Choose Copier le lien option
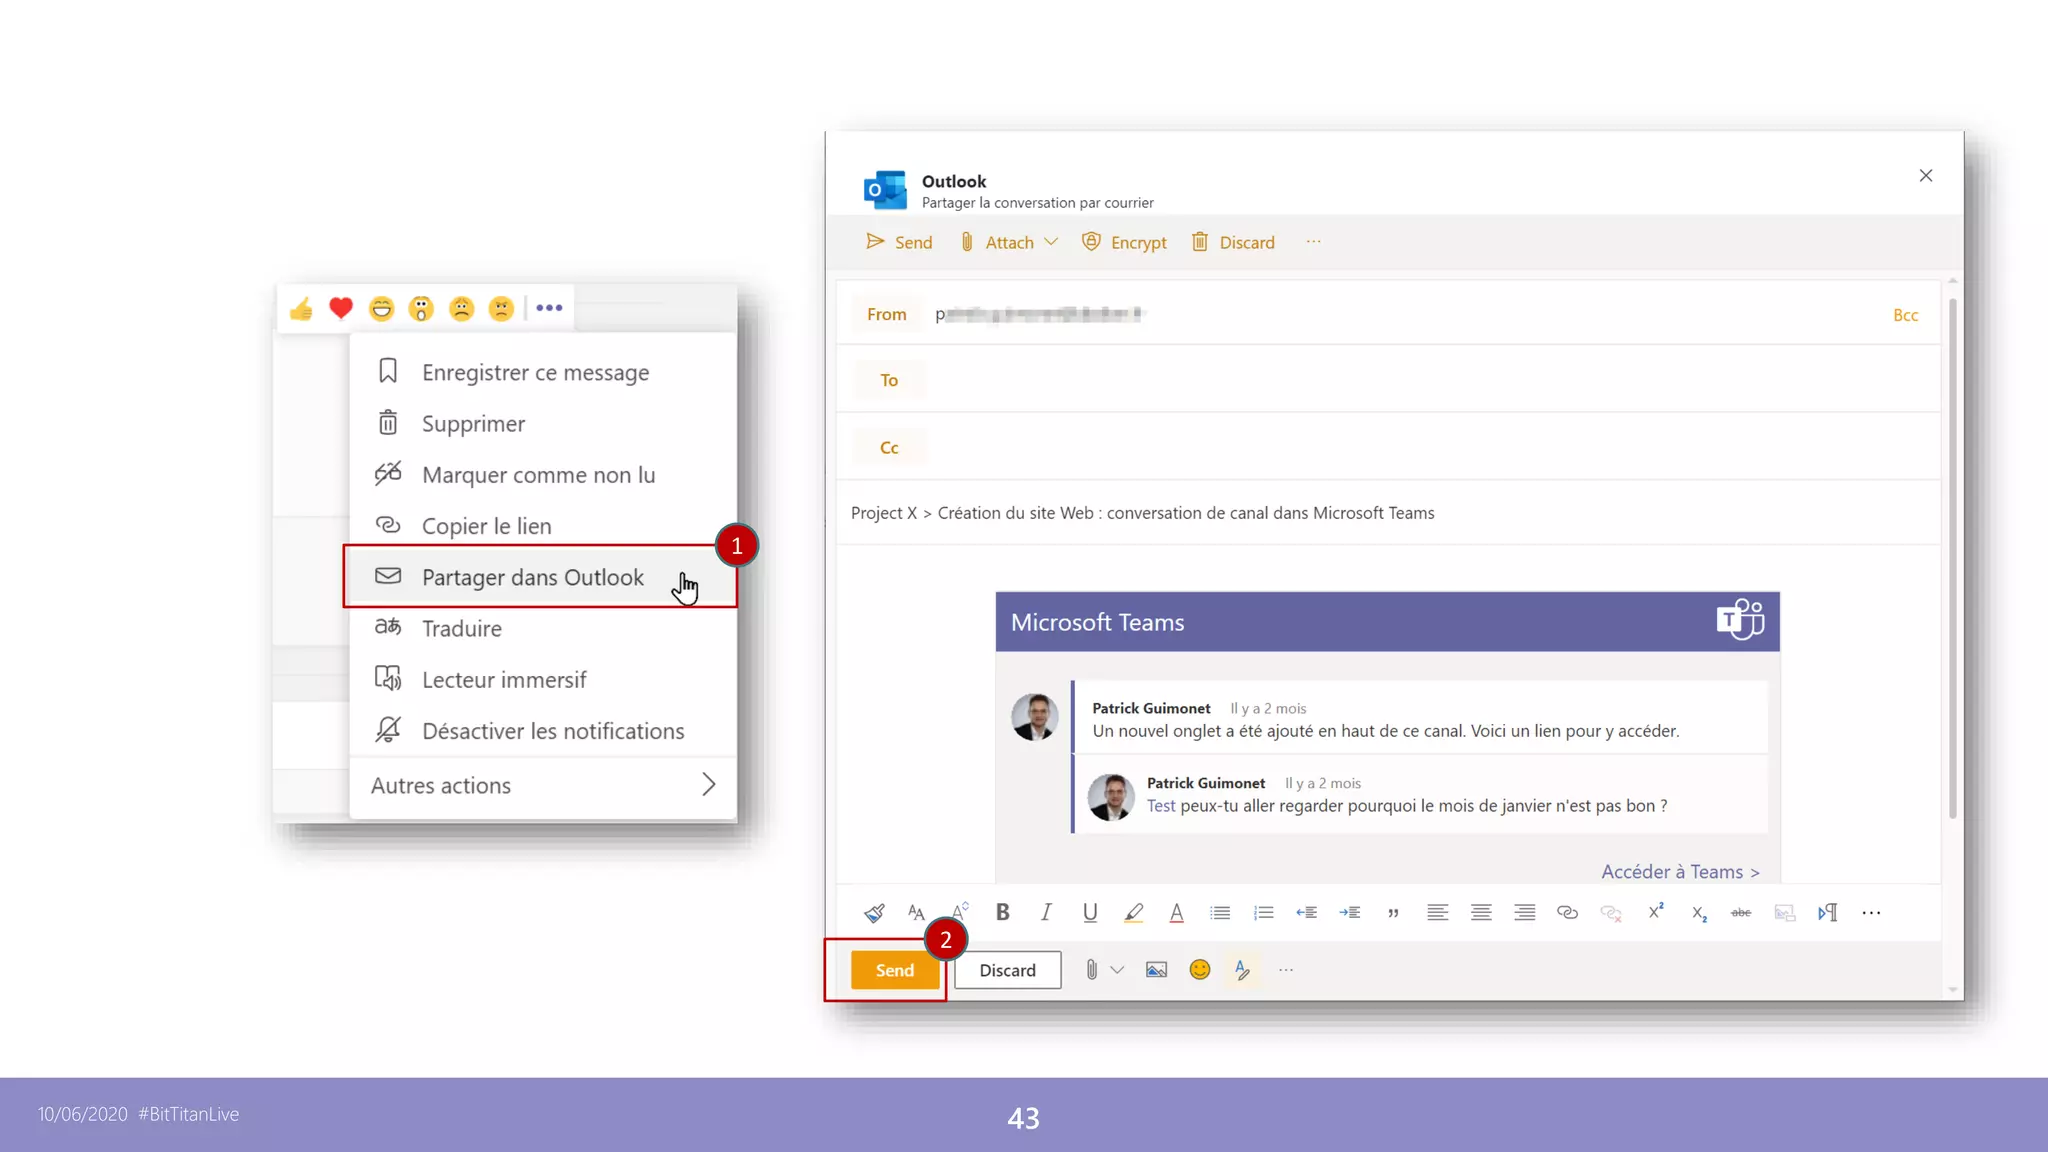Screen dimensions: 2048x1152 pyautogui.click(x=486, y=526)
